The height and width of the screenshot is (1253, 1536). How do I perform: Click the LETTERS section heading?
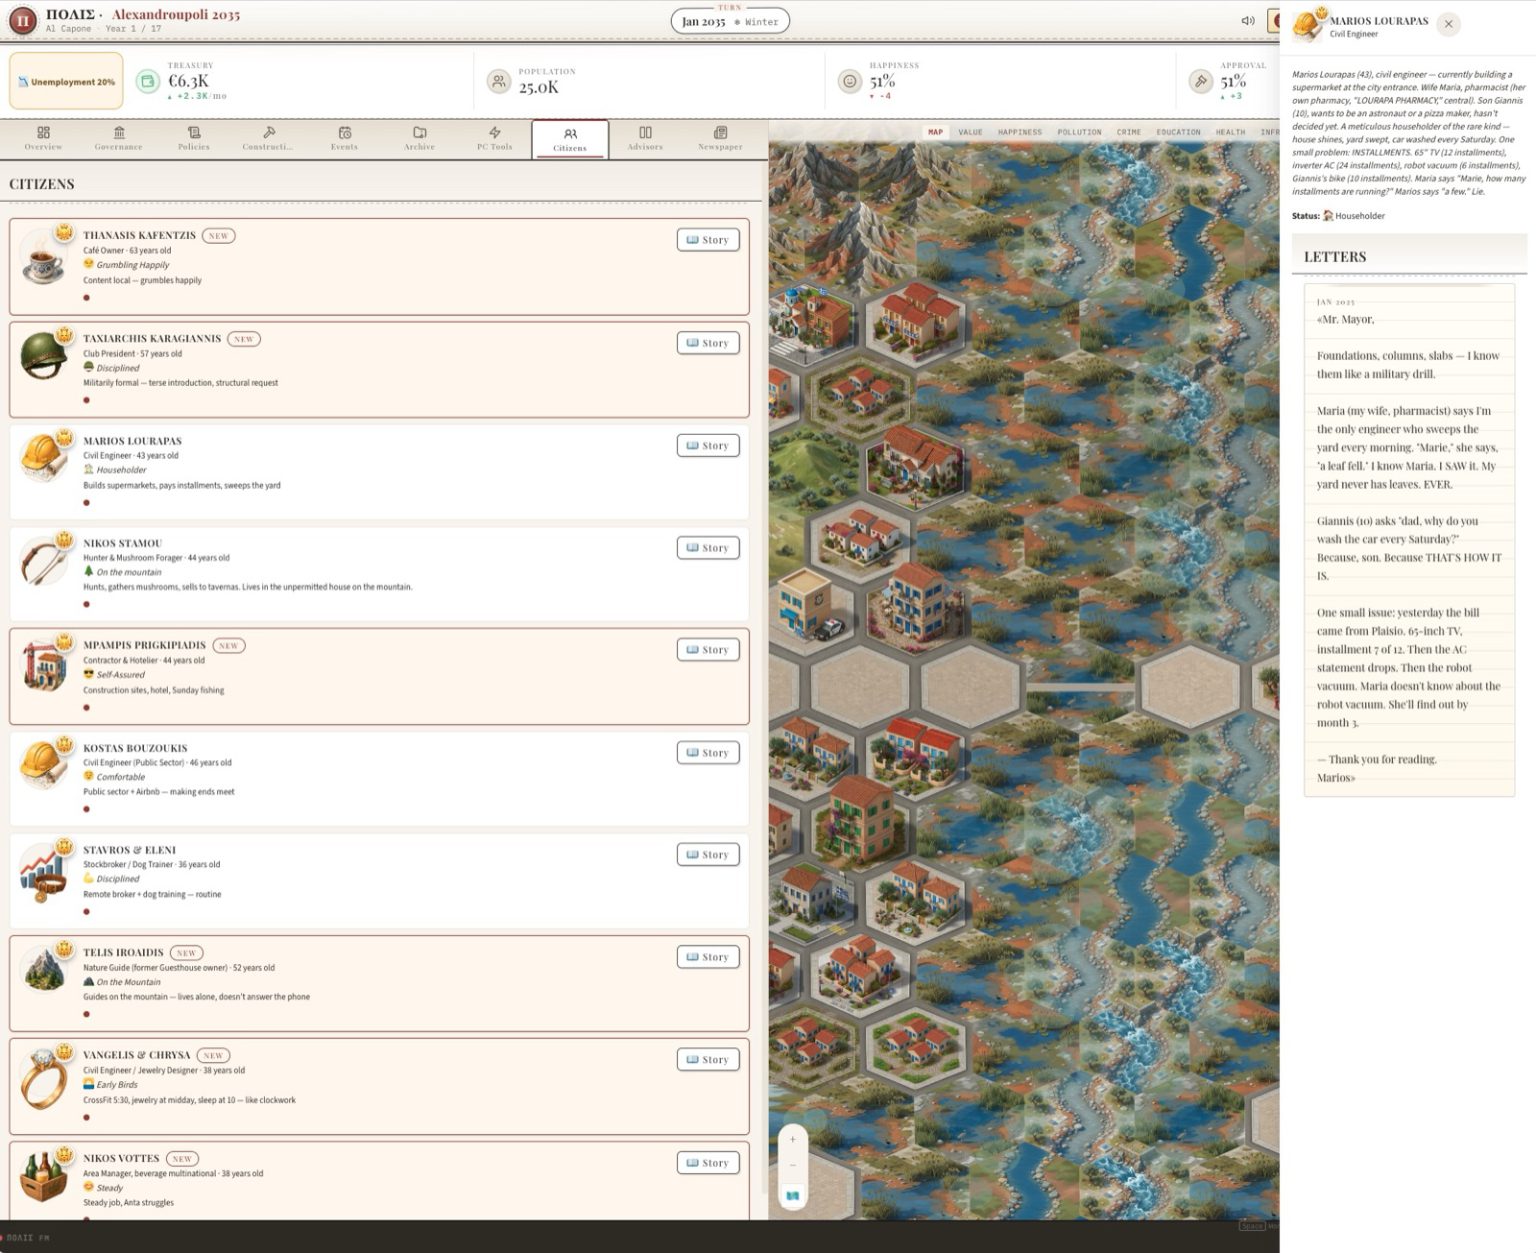coord(1335,257)
